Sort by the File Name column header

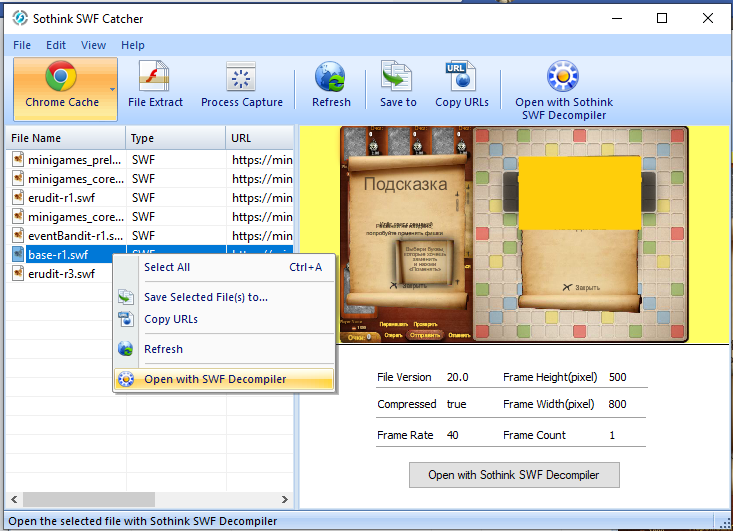coord(65,138)
